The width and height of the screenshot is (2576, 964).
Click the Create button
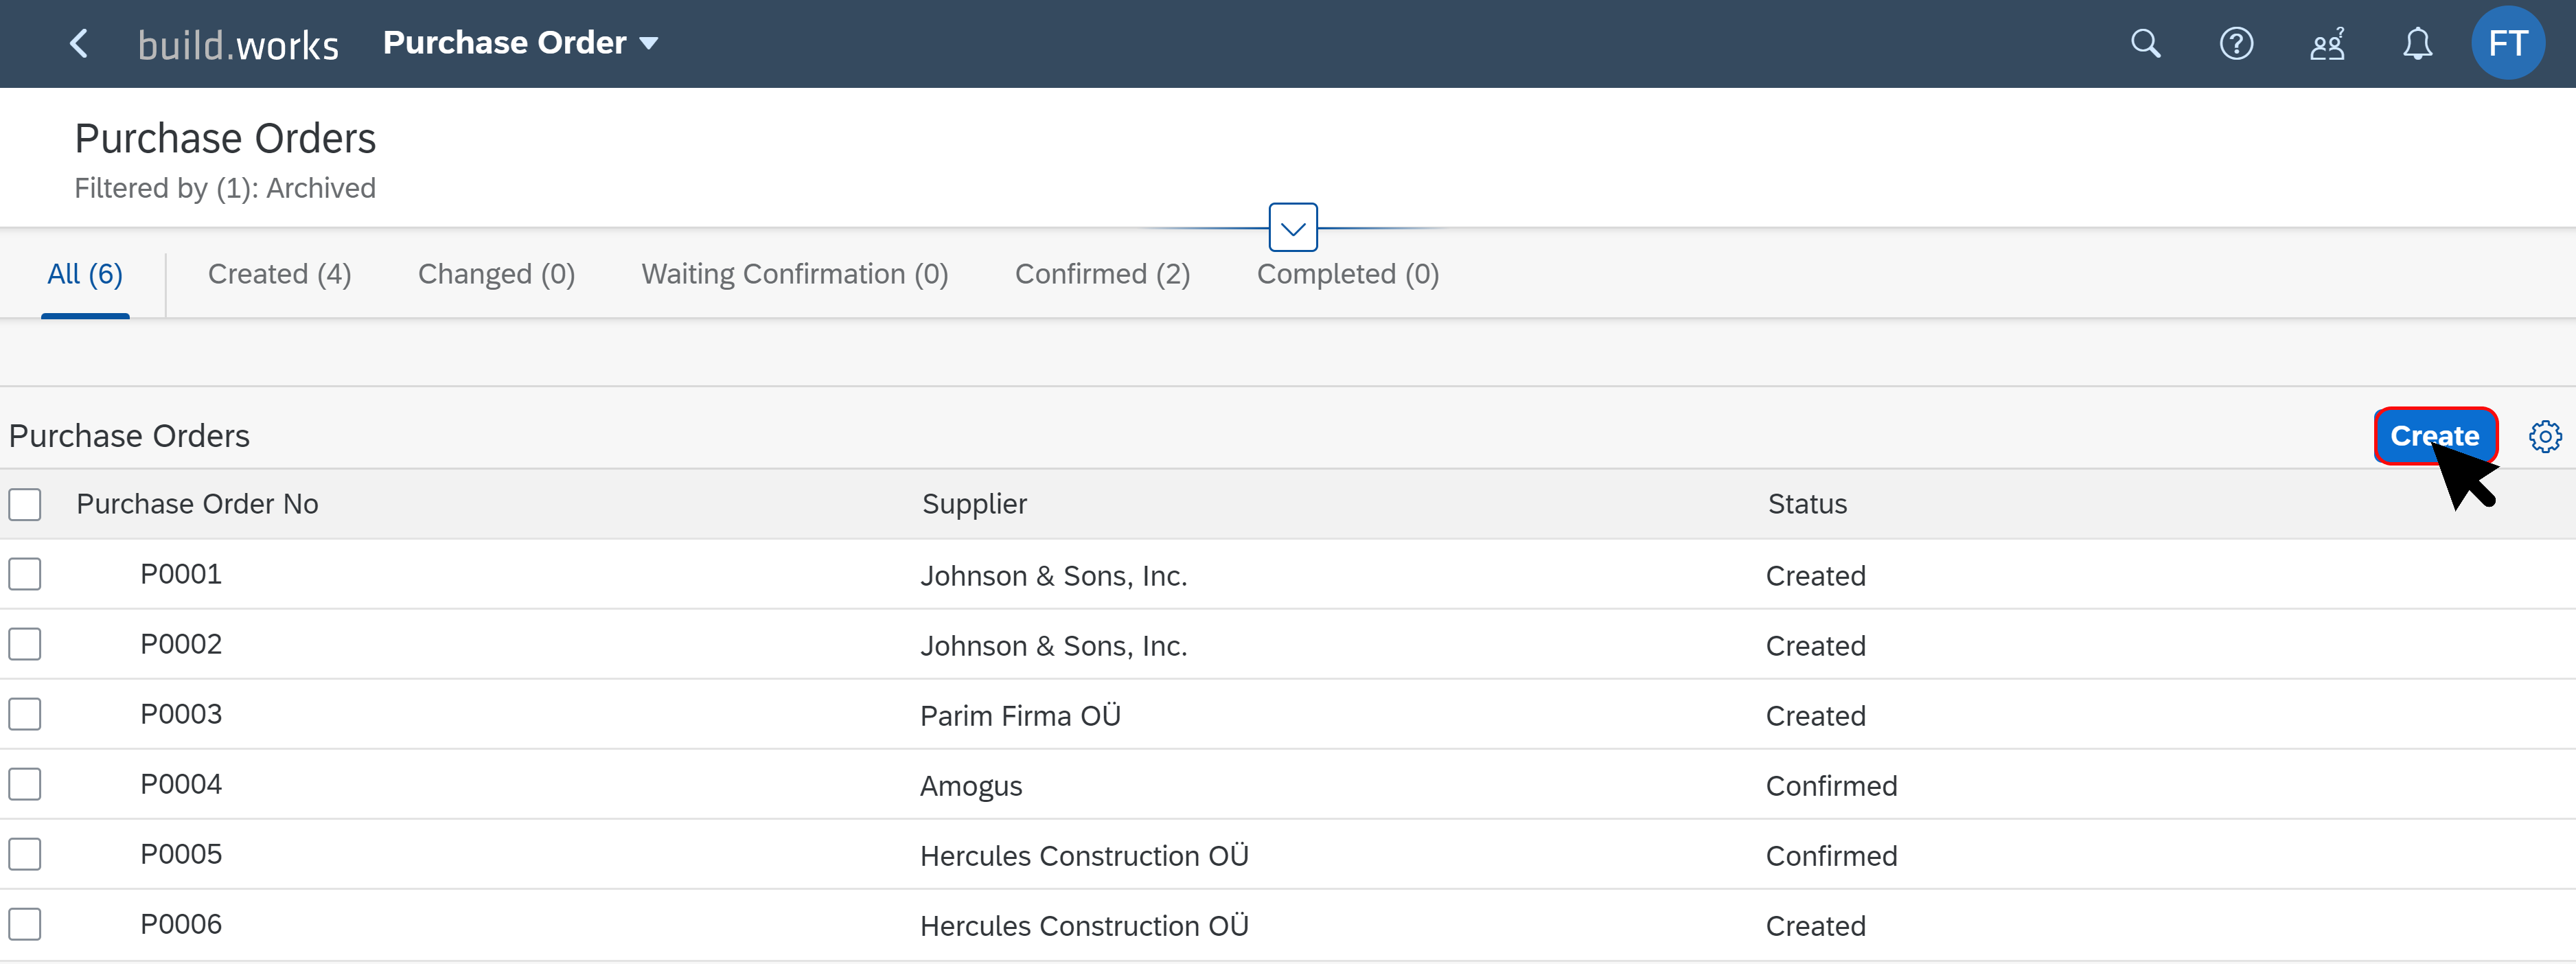(x=2435, y=436)
